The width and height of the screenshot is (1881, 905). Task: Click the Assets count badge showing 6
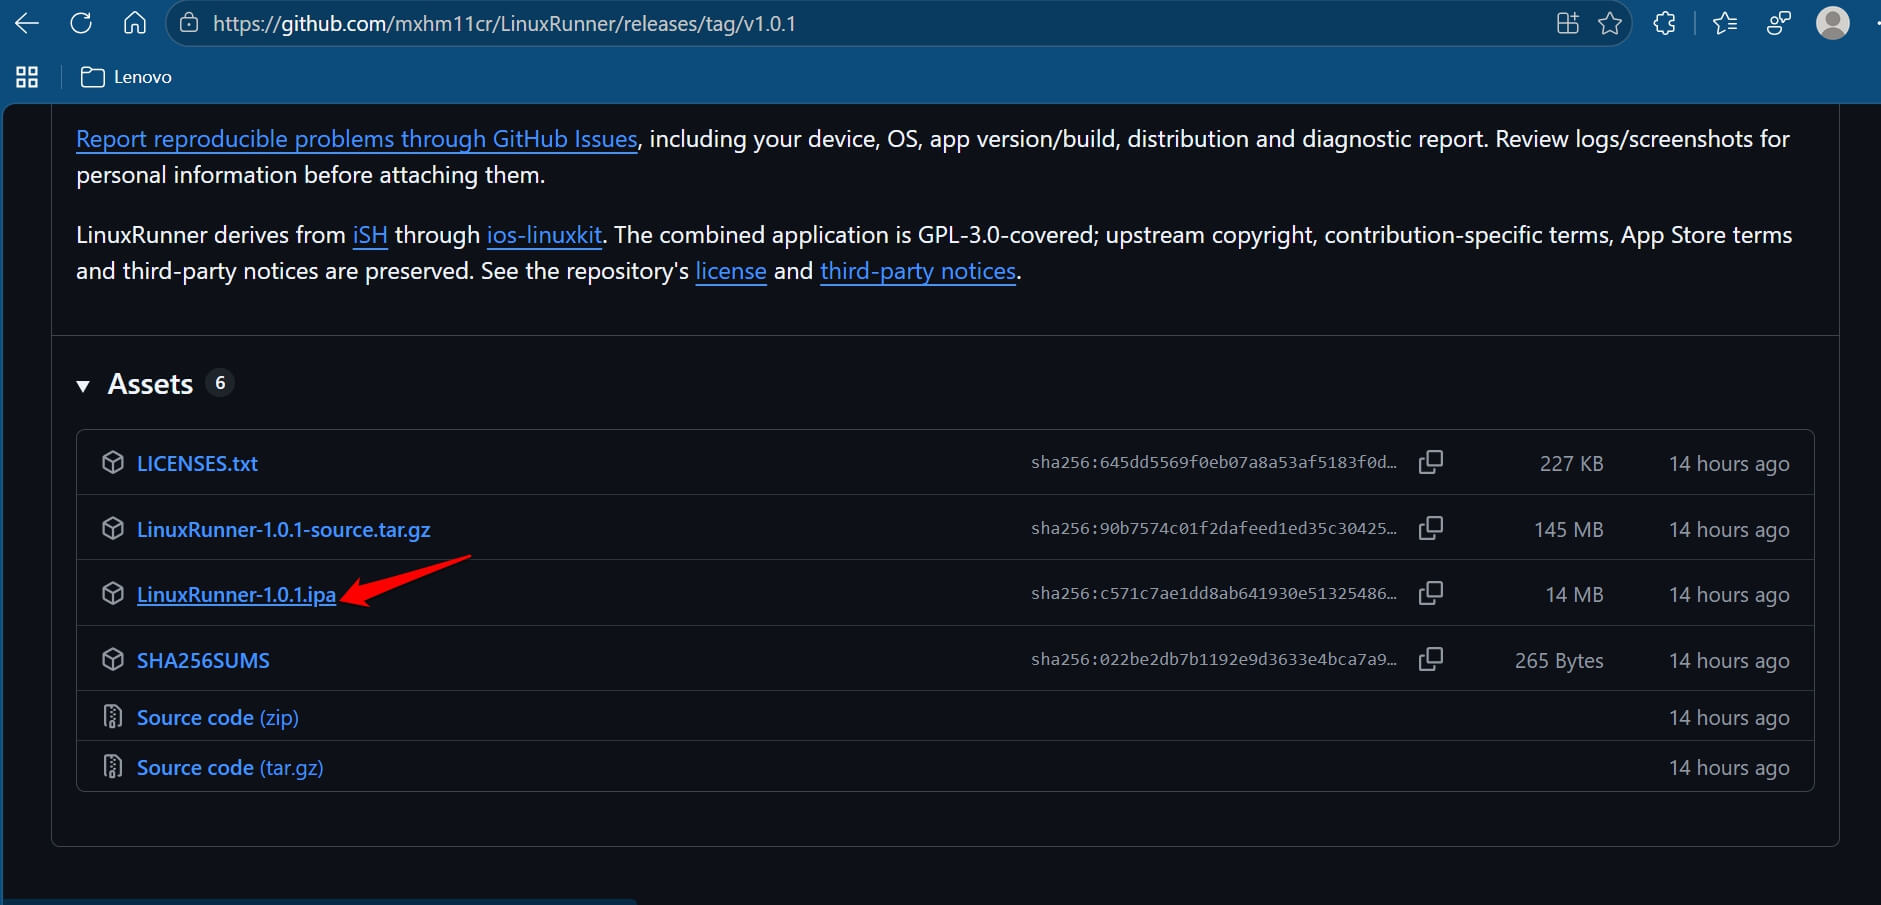[220, 383]
